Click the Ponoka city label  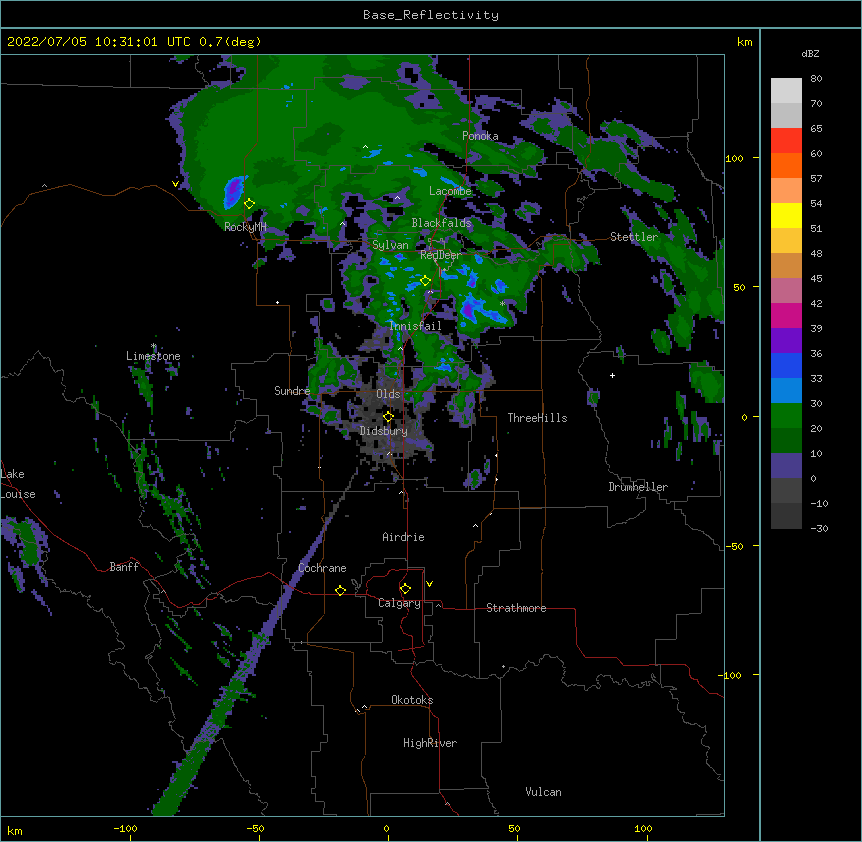pyautogui.click(x=480, y=136)
